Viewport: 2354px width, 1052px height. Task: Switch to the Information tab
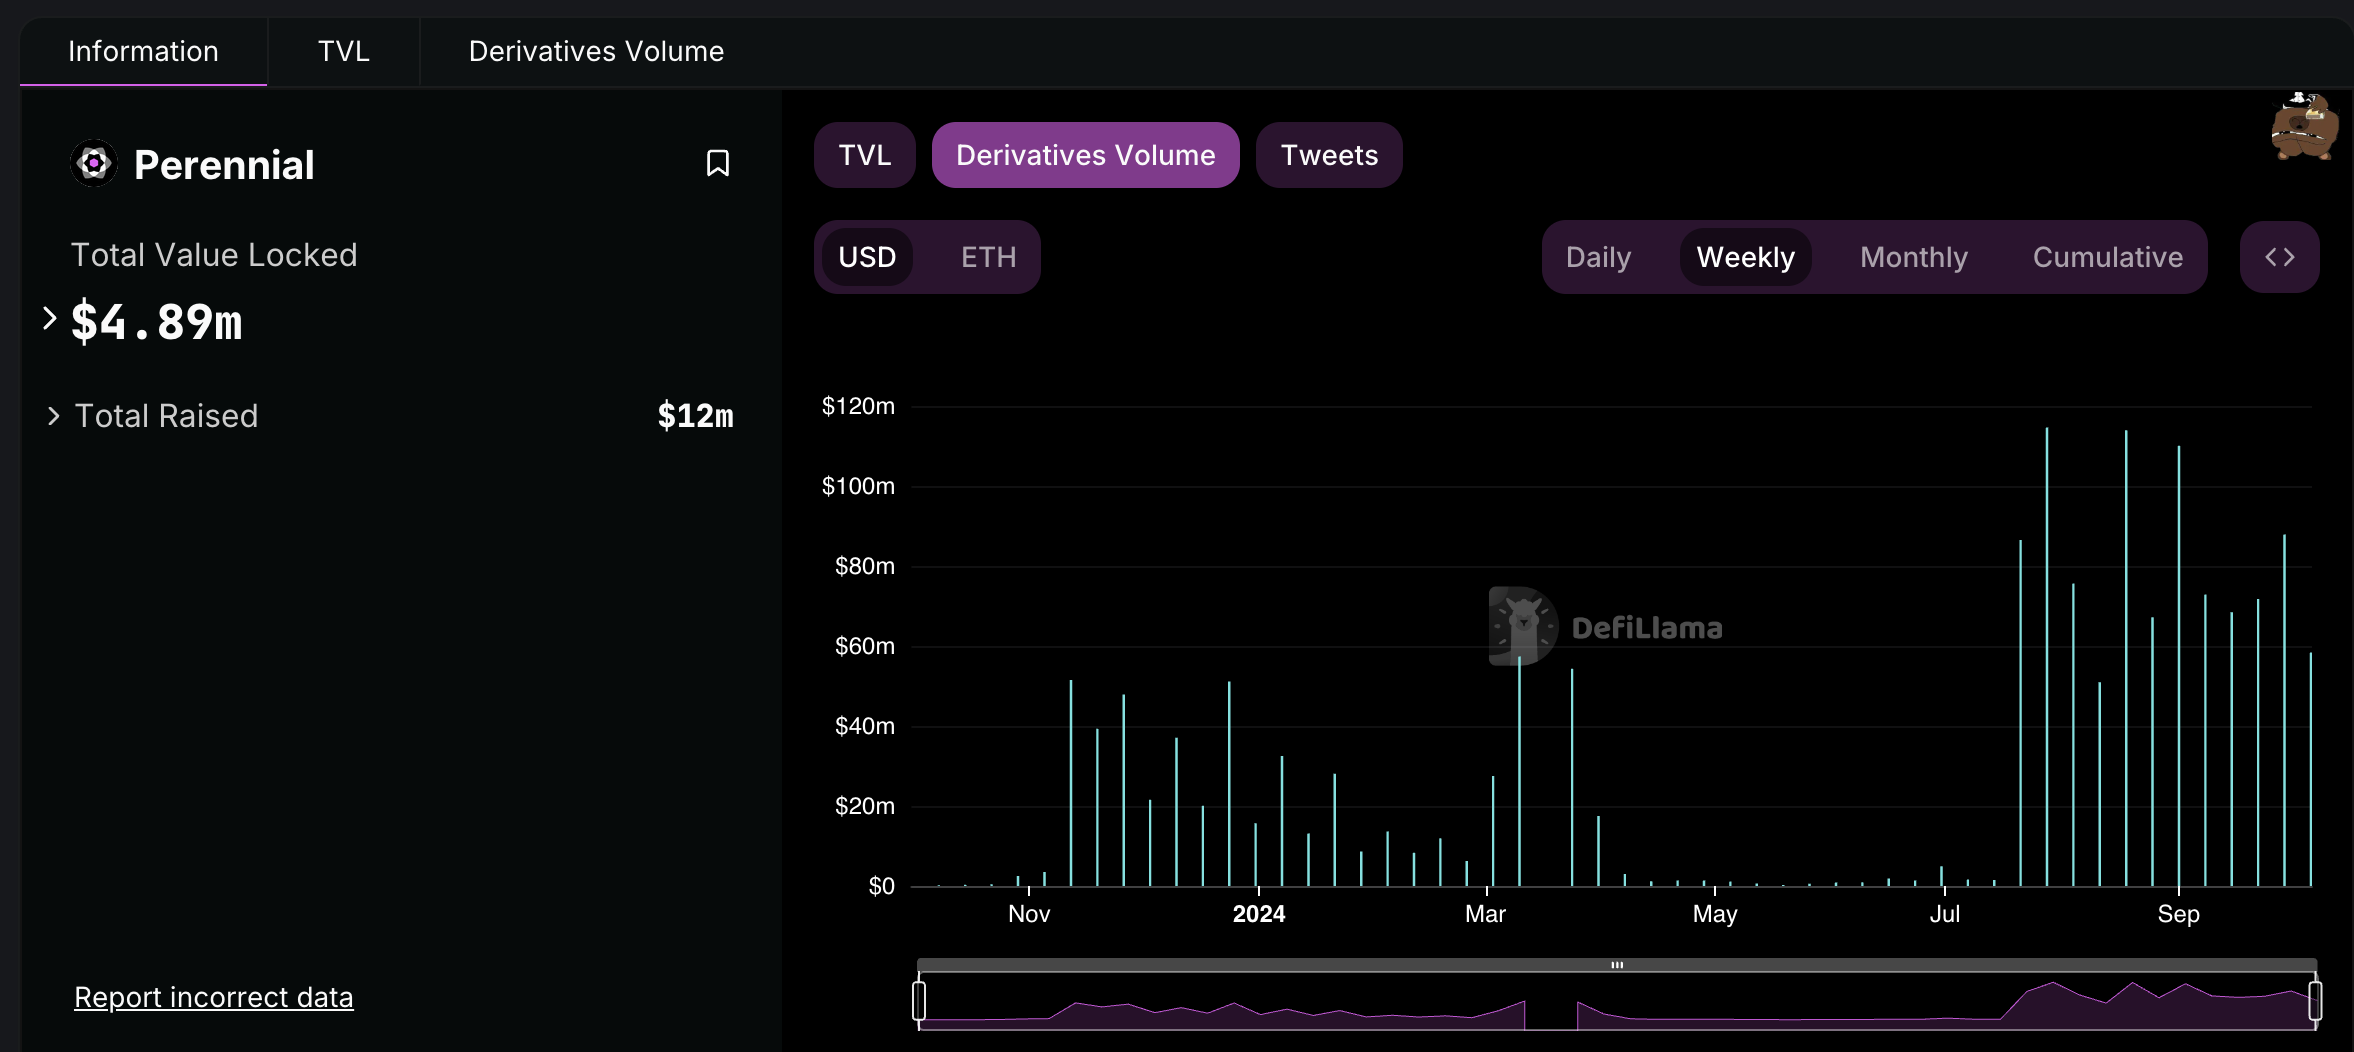[x=143, y=51]
